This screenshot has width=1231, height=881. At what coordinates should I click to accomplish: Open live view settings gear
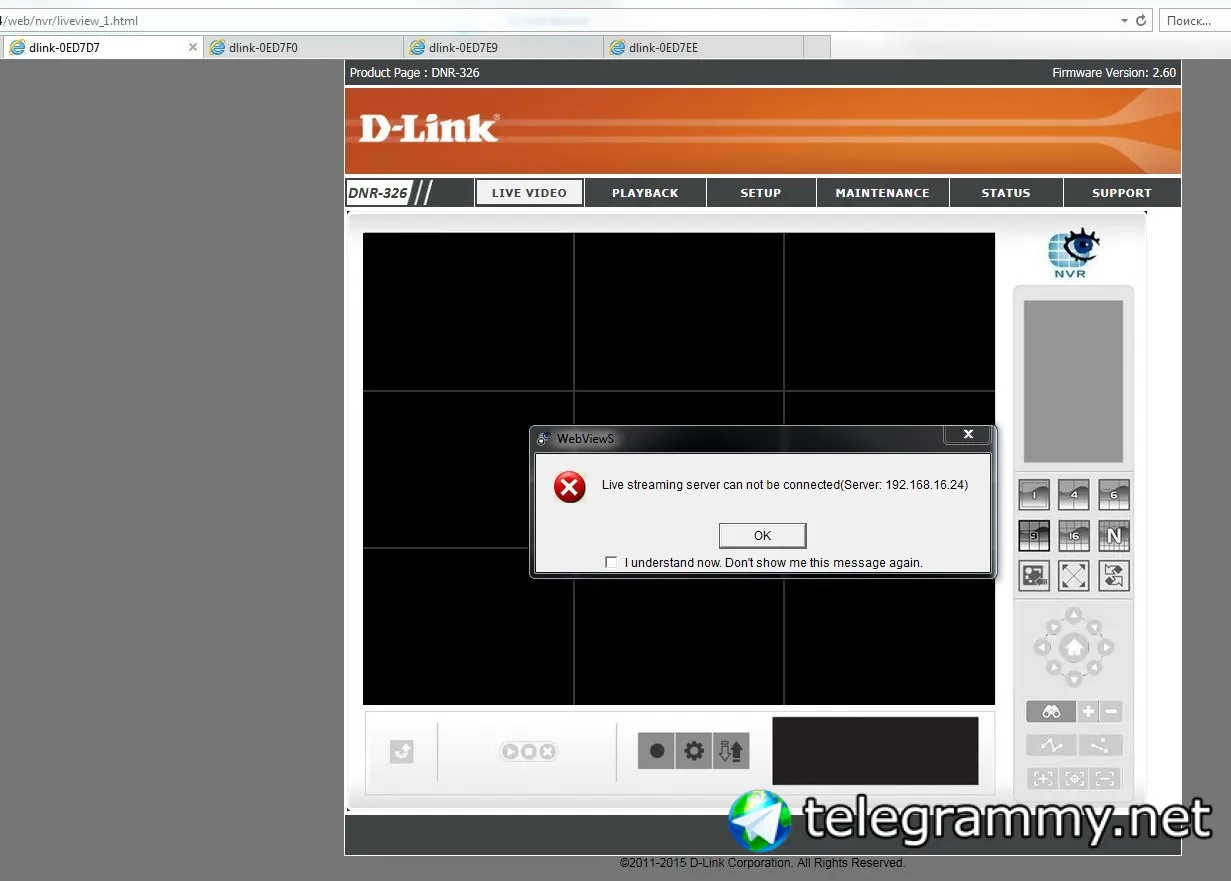[693, 751]
